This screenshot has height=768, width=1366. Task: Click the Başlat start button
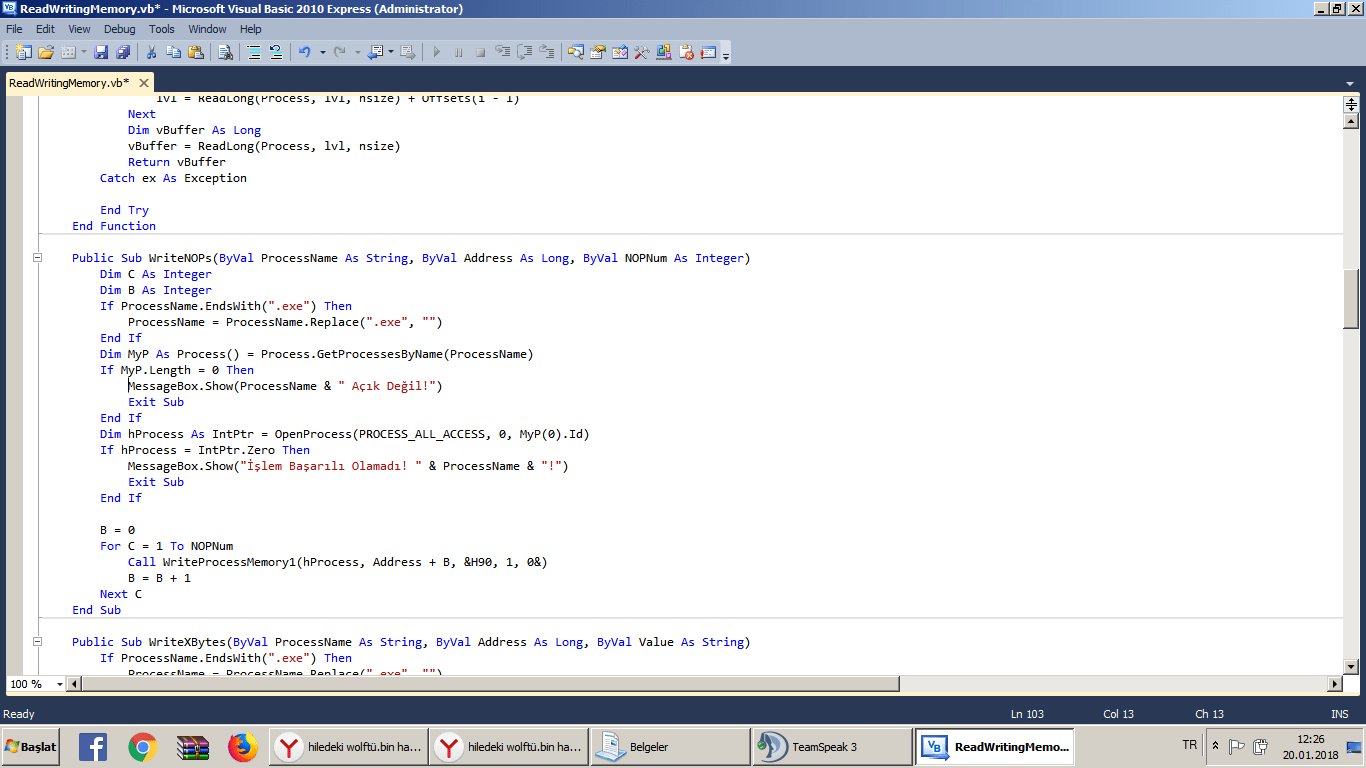[x=31, y=746]
